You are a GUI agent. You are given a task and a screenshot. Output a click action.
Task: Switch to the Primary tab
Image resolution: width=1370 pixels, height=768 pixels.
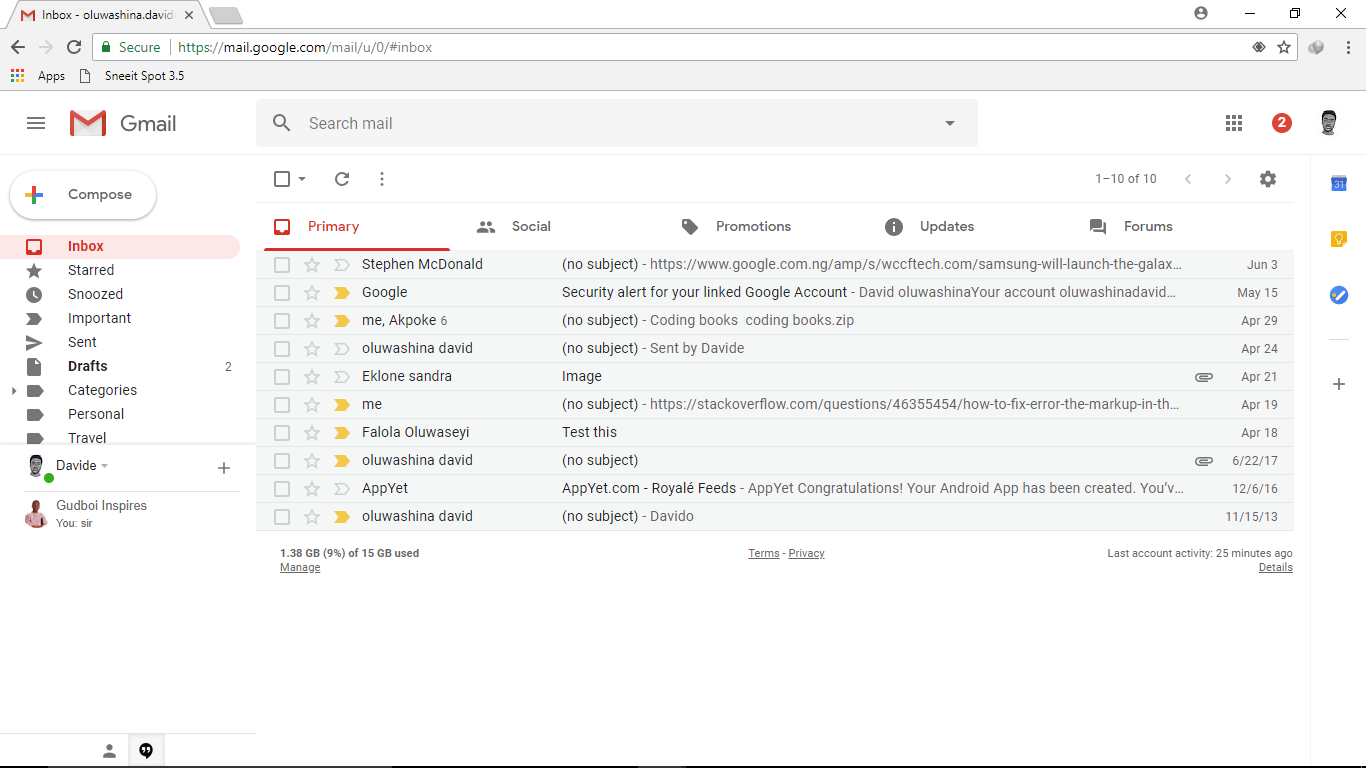coord(357,227)
